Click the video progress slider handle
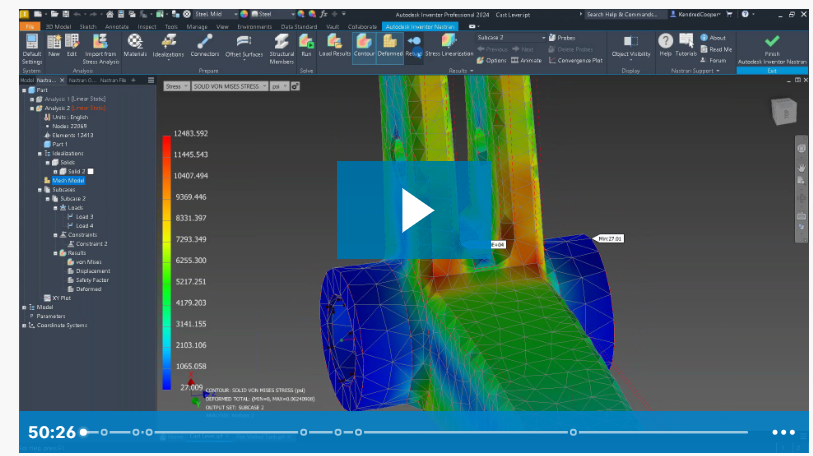This screenshot has width=813, height=456. pos(83,432)
